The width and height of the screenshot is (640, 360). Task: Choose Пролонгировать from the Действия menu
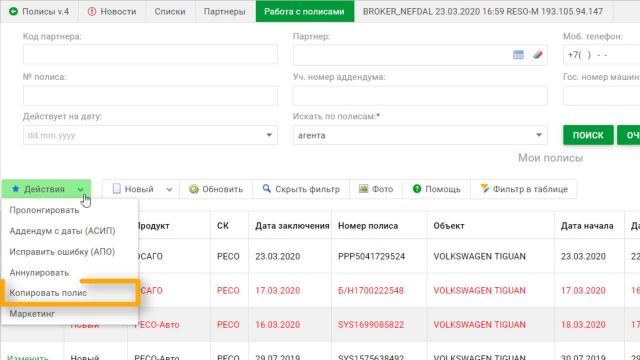[44, 210]
